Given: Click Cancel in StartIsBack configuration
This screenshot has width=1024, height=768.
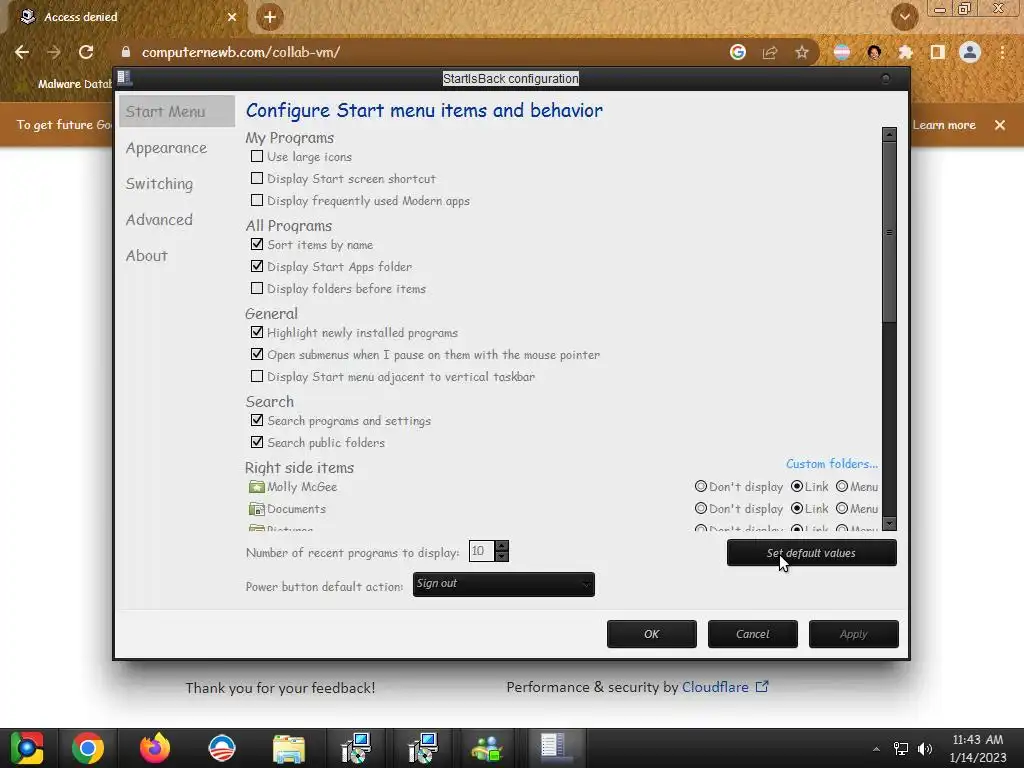Looking at the screenshot, I should (x=752, y=634).
